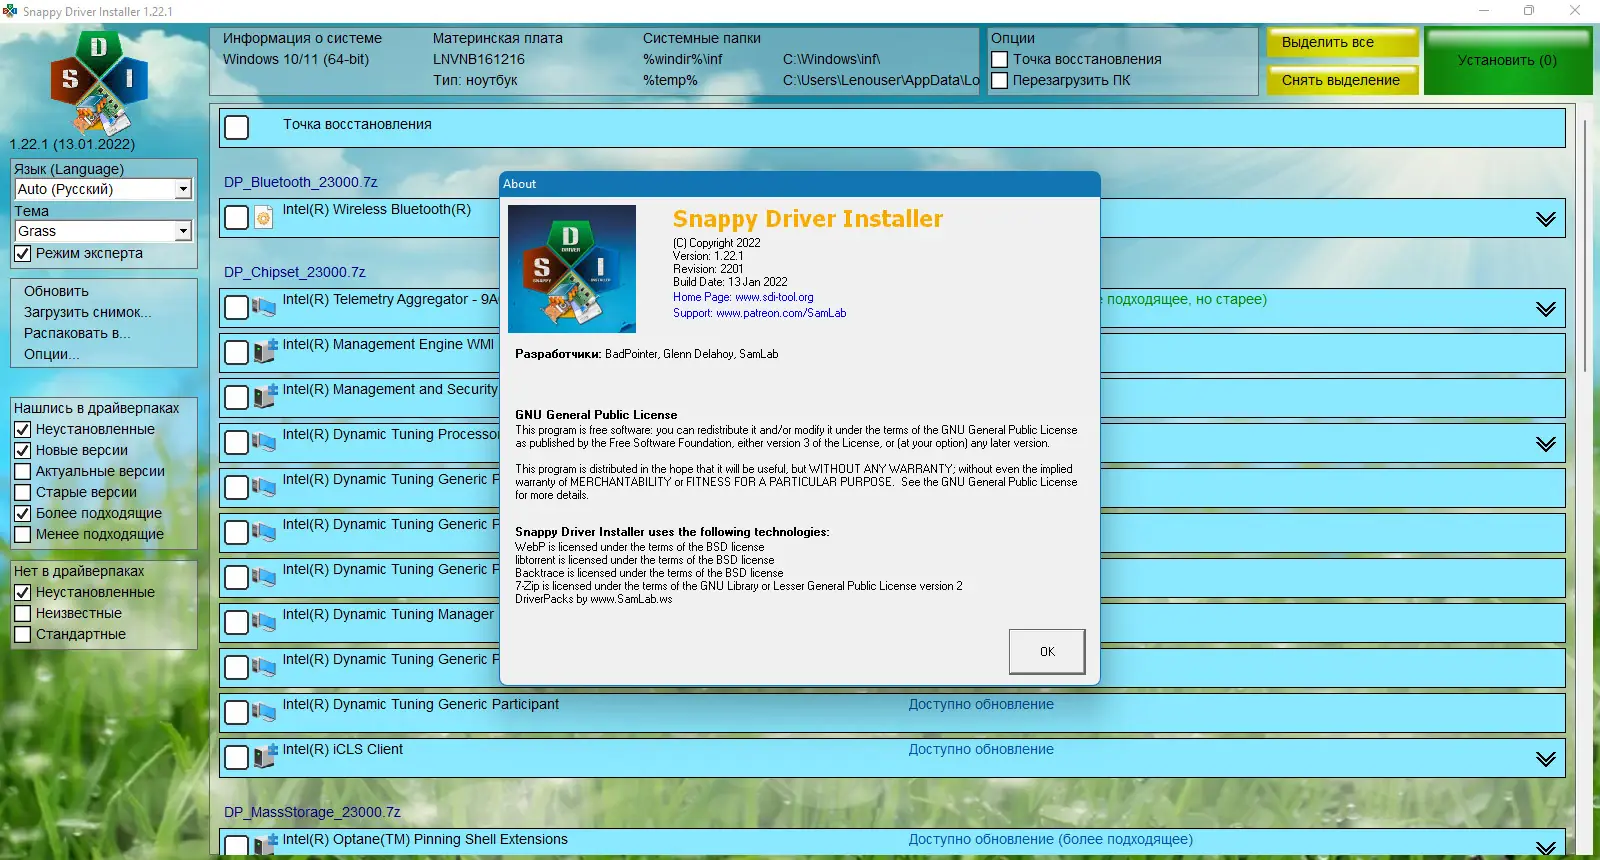Screen dimensions: 1600x860
Task: Click the Telemetry Aggregator device icon
Action: pos(264,307)
